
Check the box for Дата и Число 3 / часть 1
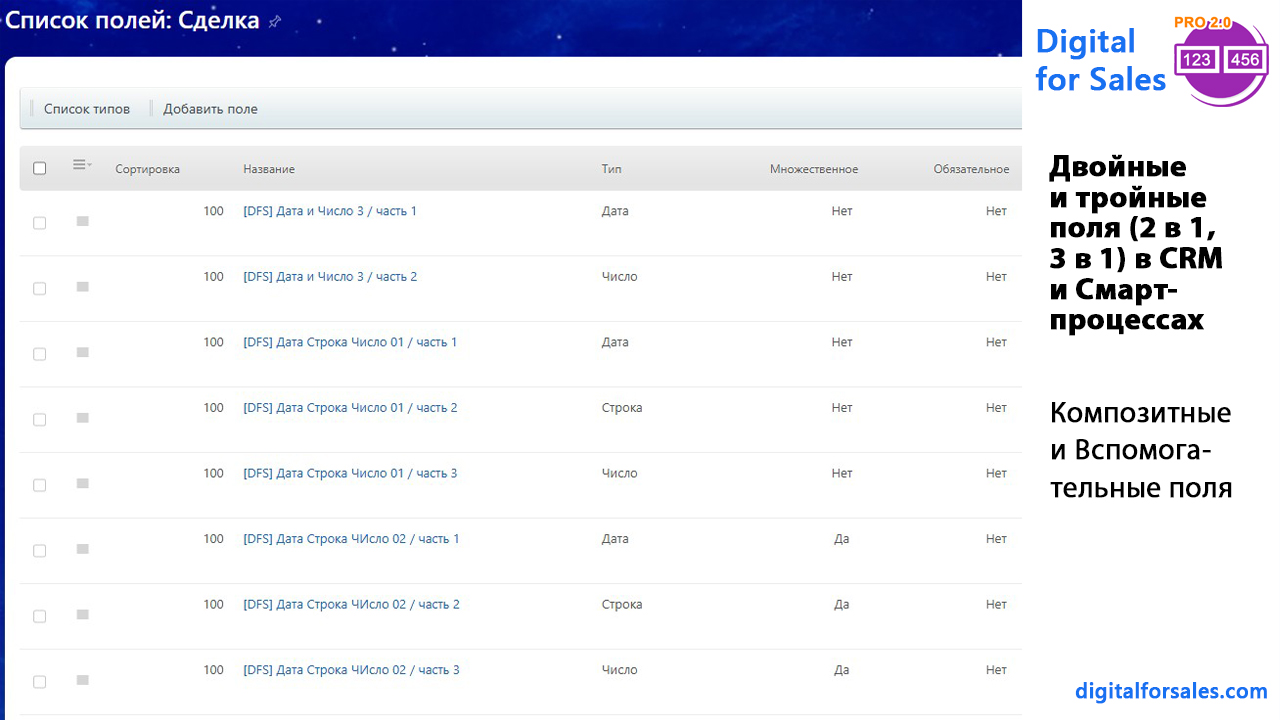click(x=40, y=223)
